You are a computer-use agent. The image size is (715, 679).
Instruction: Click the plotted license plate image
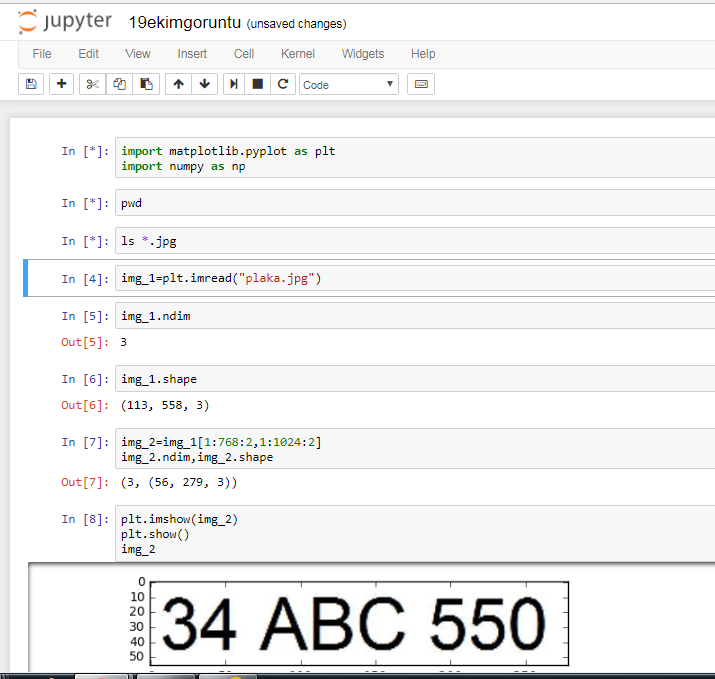[x=359, y=623]
